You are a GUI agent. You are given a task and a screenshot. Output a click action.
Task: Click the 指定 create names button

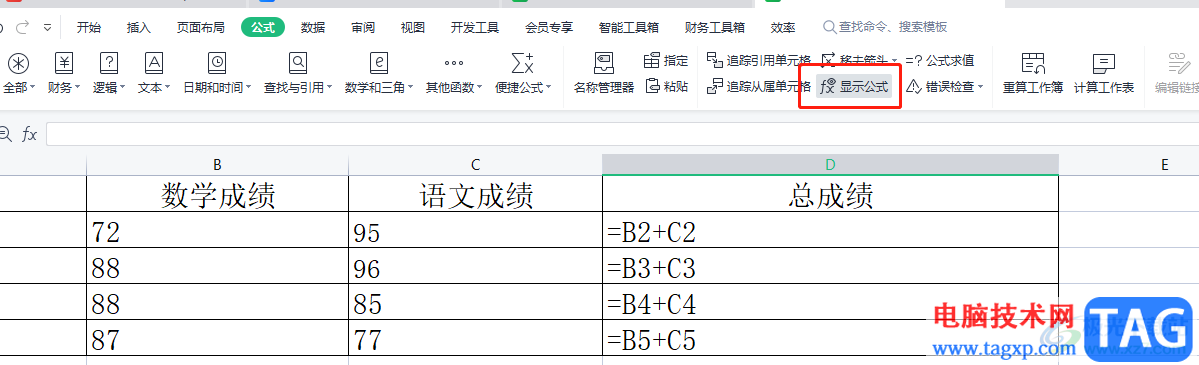[x=666, y=60]
